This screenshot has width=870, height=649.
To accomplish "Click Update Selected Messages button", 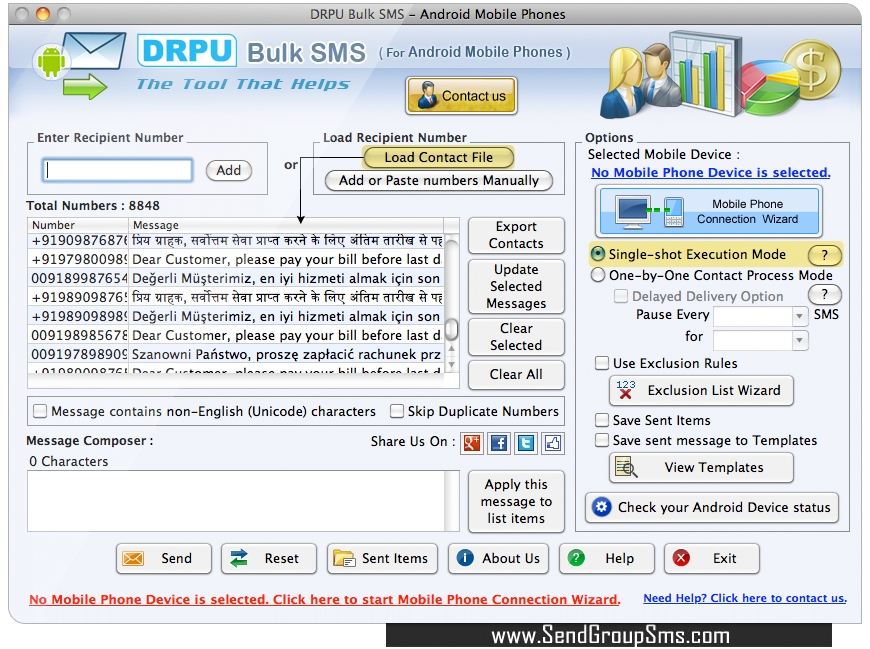I will point(516,286).
